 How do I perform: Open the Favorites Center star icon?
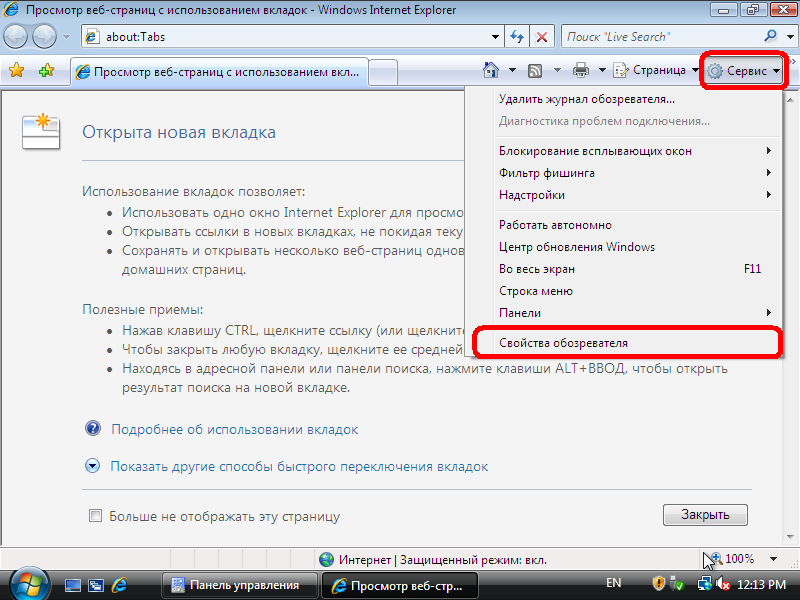pyautogui.click(x=16, y=70)
